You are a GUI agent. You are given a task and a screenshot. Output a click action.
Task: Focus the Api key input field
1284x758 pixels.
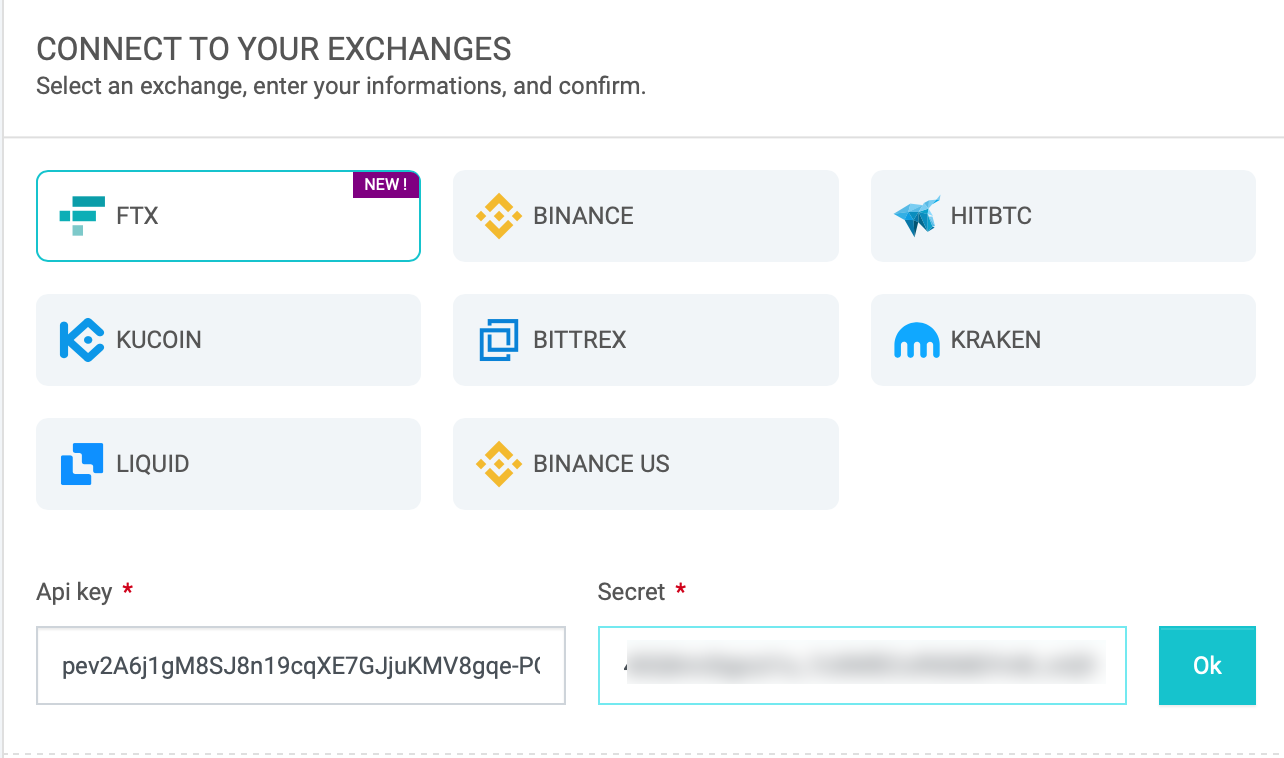(301, 666)
